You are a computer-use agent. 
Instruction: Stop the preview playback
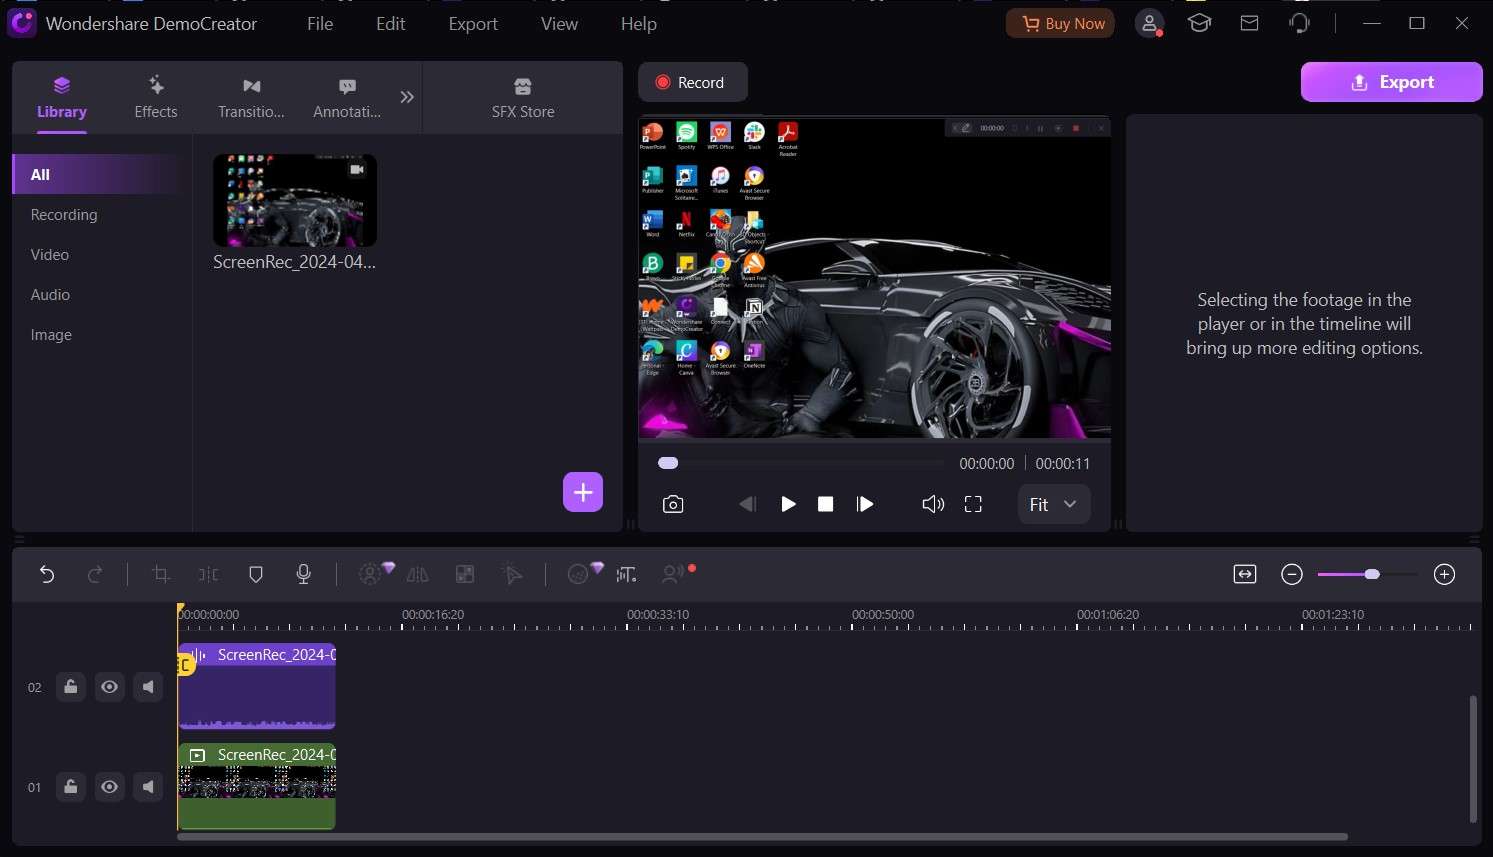click(x=825, y=504)
